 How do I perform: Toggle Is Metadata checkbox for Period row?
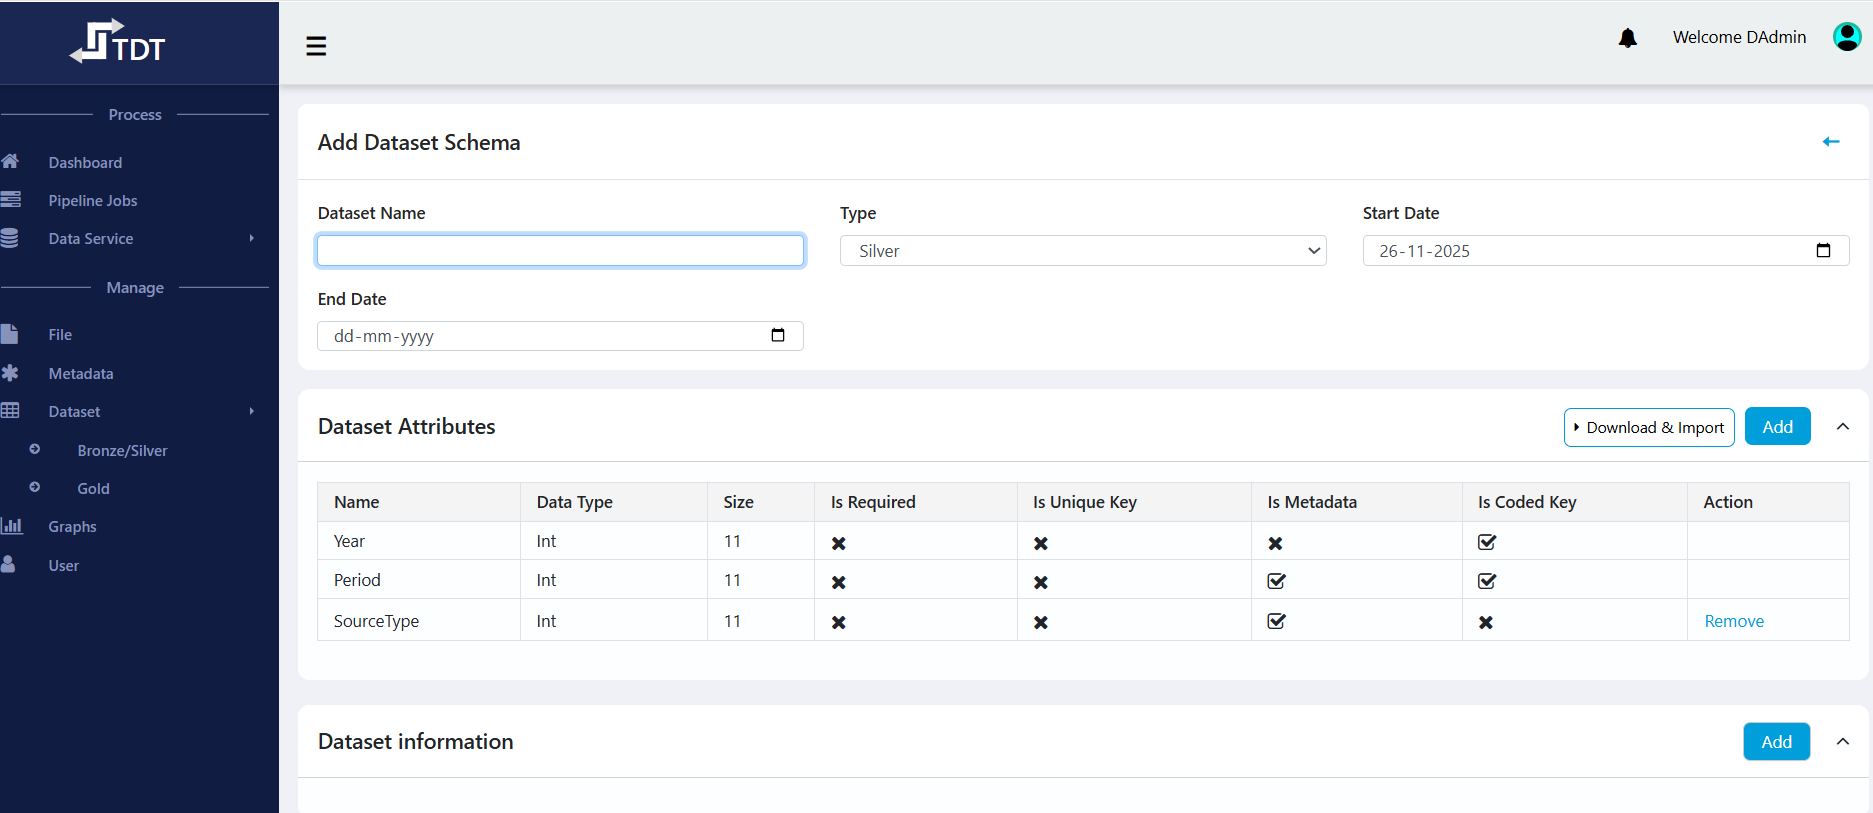coord(1276,581)
